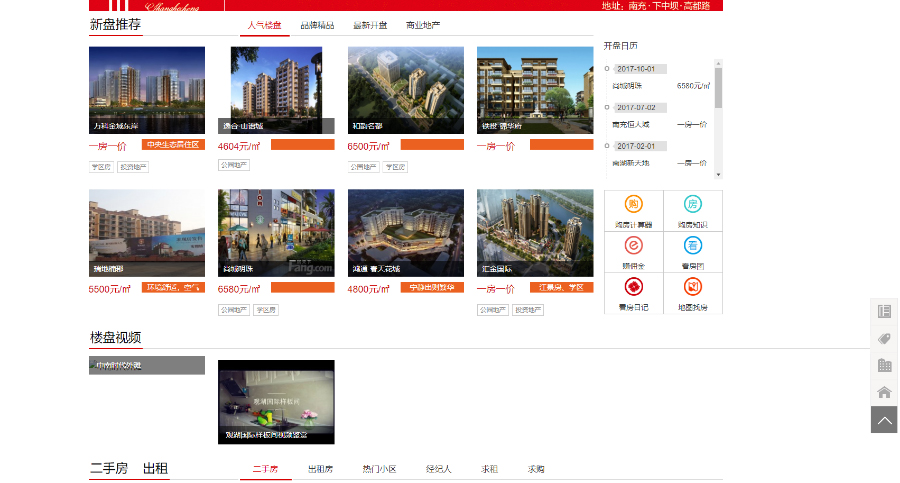Click down arrow of opening calendar list
Screen dimensions: 900x483
tap(718, 175)
